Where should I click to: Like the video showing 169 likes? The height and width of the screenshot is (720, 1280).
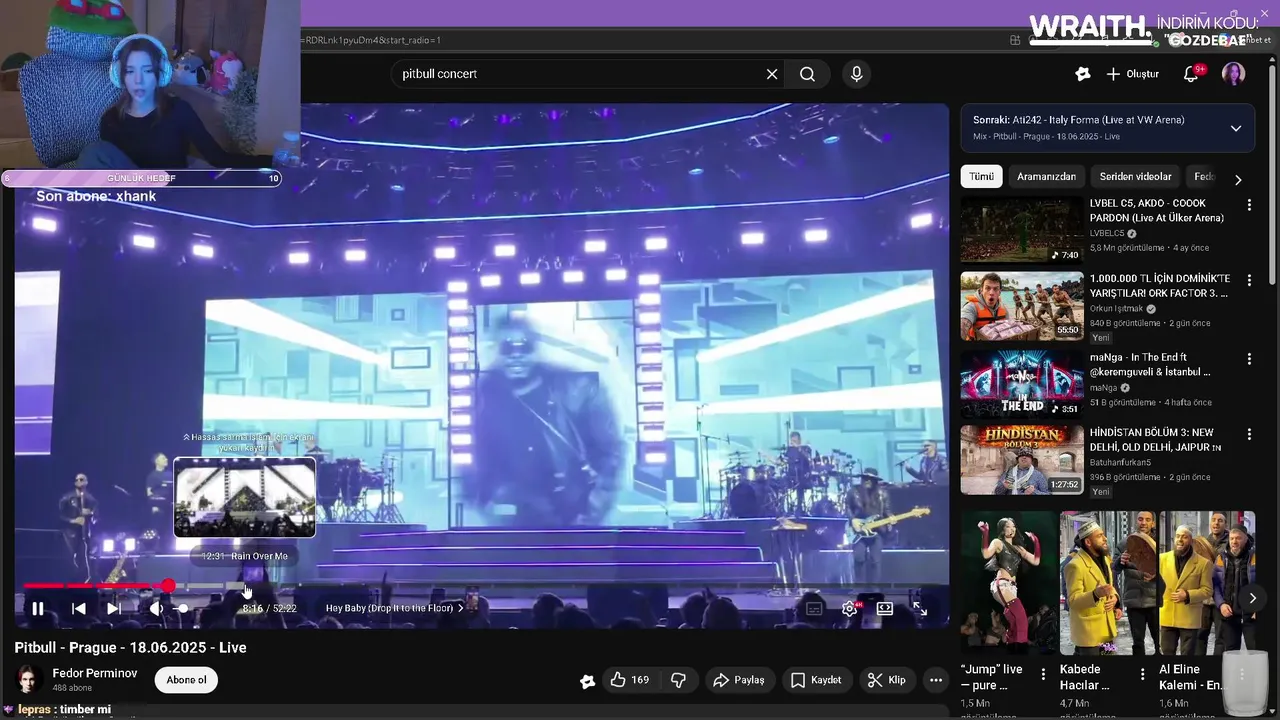click(x=630, y=680)
